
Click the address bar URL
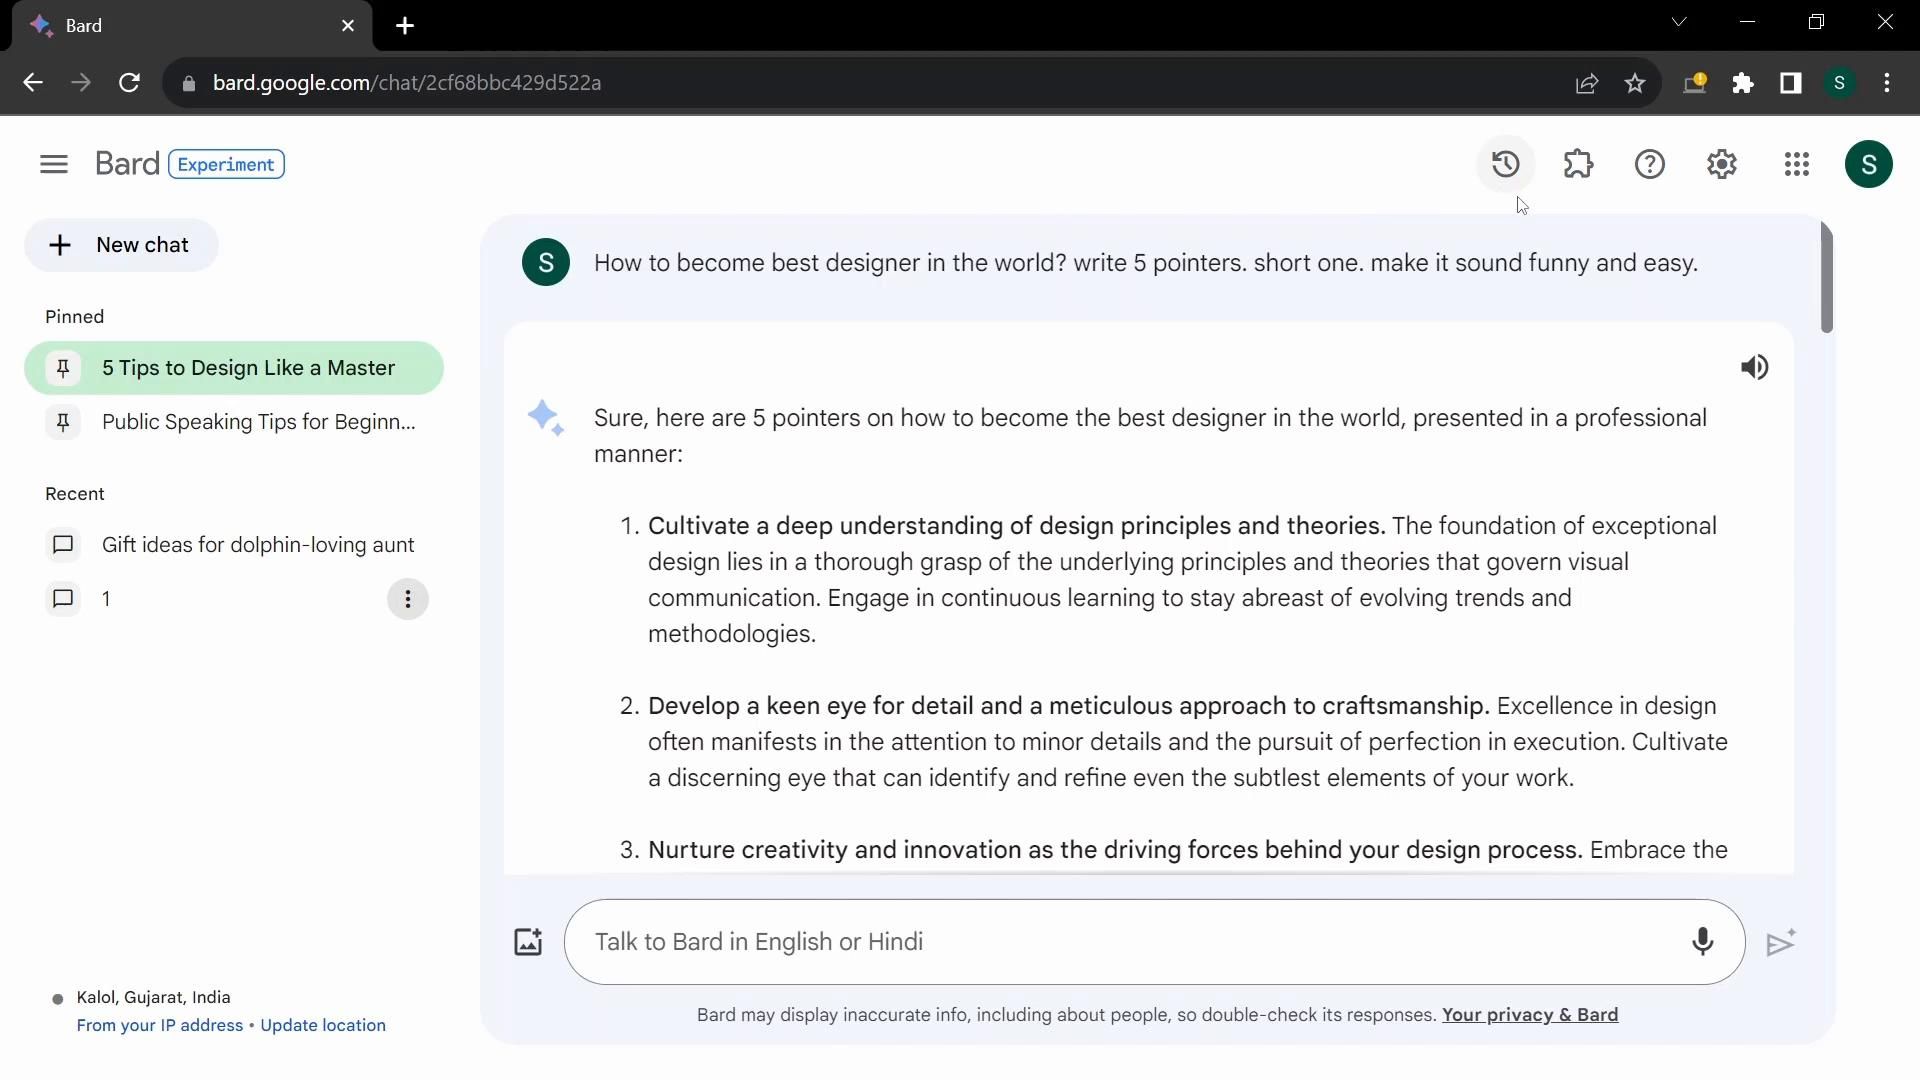pos(407,83)
